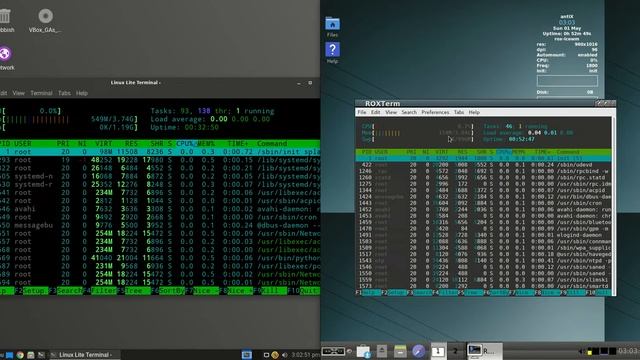Click the Linux Lite Terminal taskbar button
The width and height of the screenshot is (640, 360).
84,355
